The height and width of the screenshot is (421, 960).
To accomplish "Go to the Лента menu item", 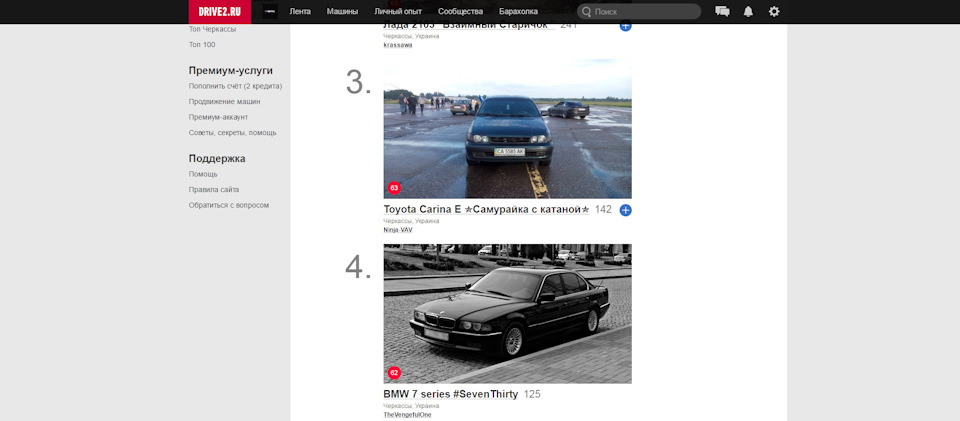I will (x=300, y=12).
